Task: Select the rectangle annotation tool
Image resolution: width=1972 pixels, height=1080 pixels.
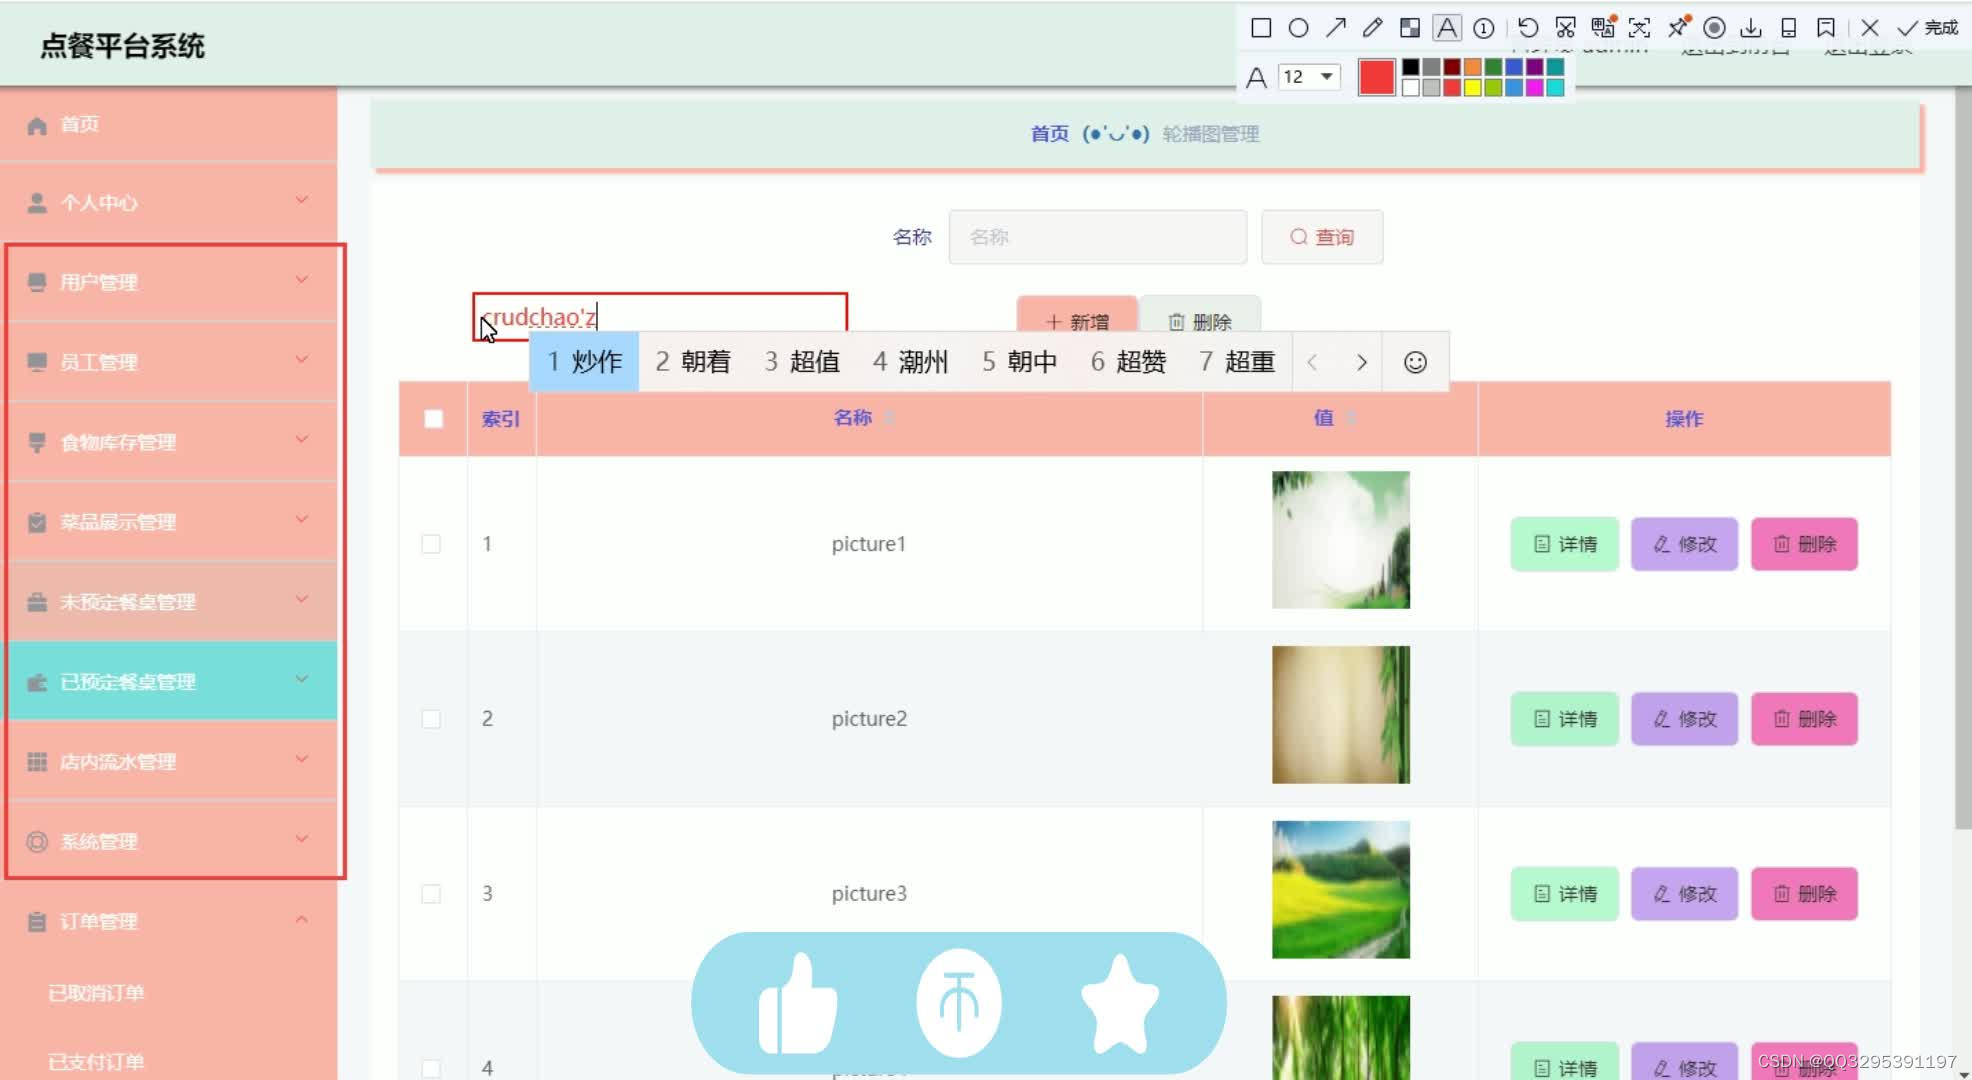Action: pyautogui.click(x=1261, y=28)
